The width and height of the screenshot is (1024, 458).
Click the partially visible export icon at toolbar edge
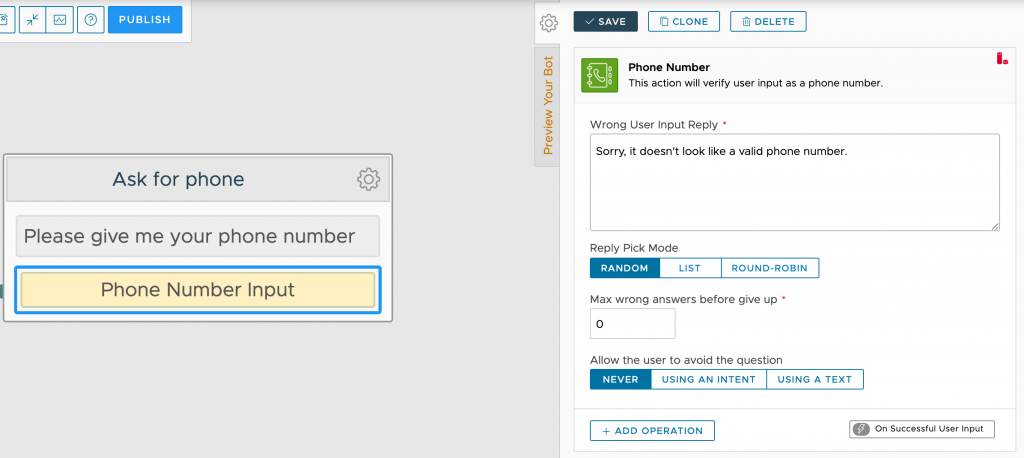7,20
